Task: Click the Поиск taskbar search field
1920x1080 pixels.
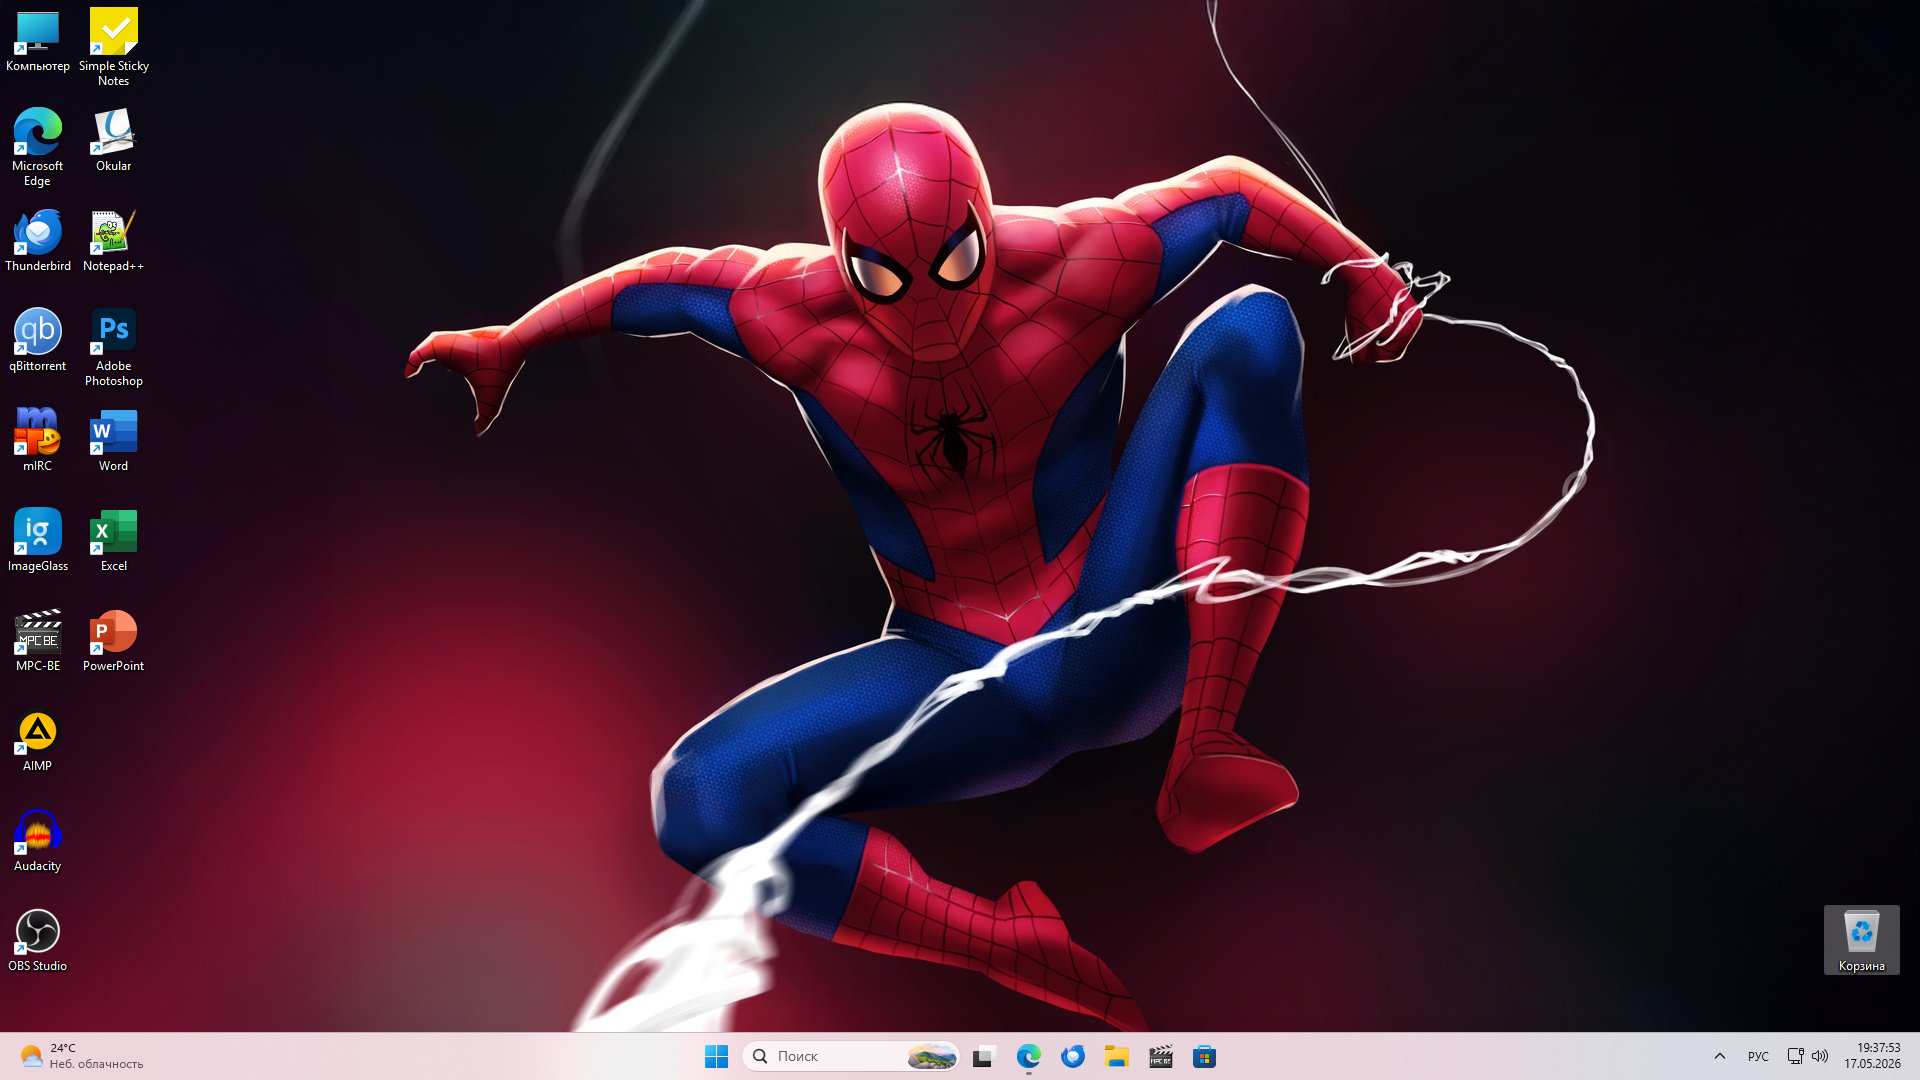Action: 851,1056
